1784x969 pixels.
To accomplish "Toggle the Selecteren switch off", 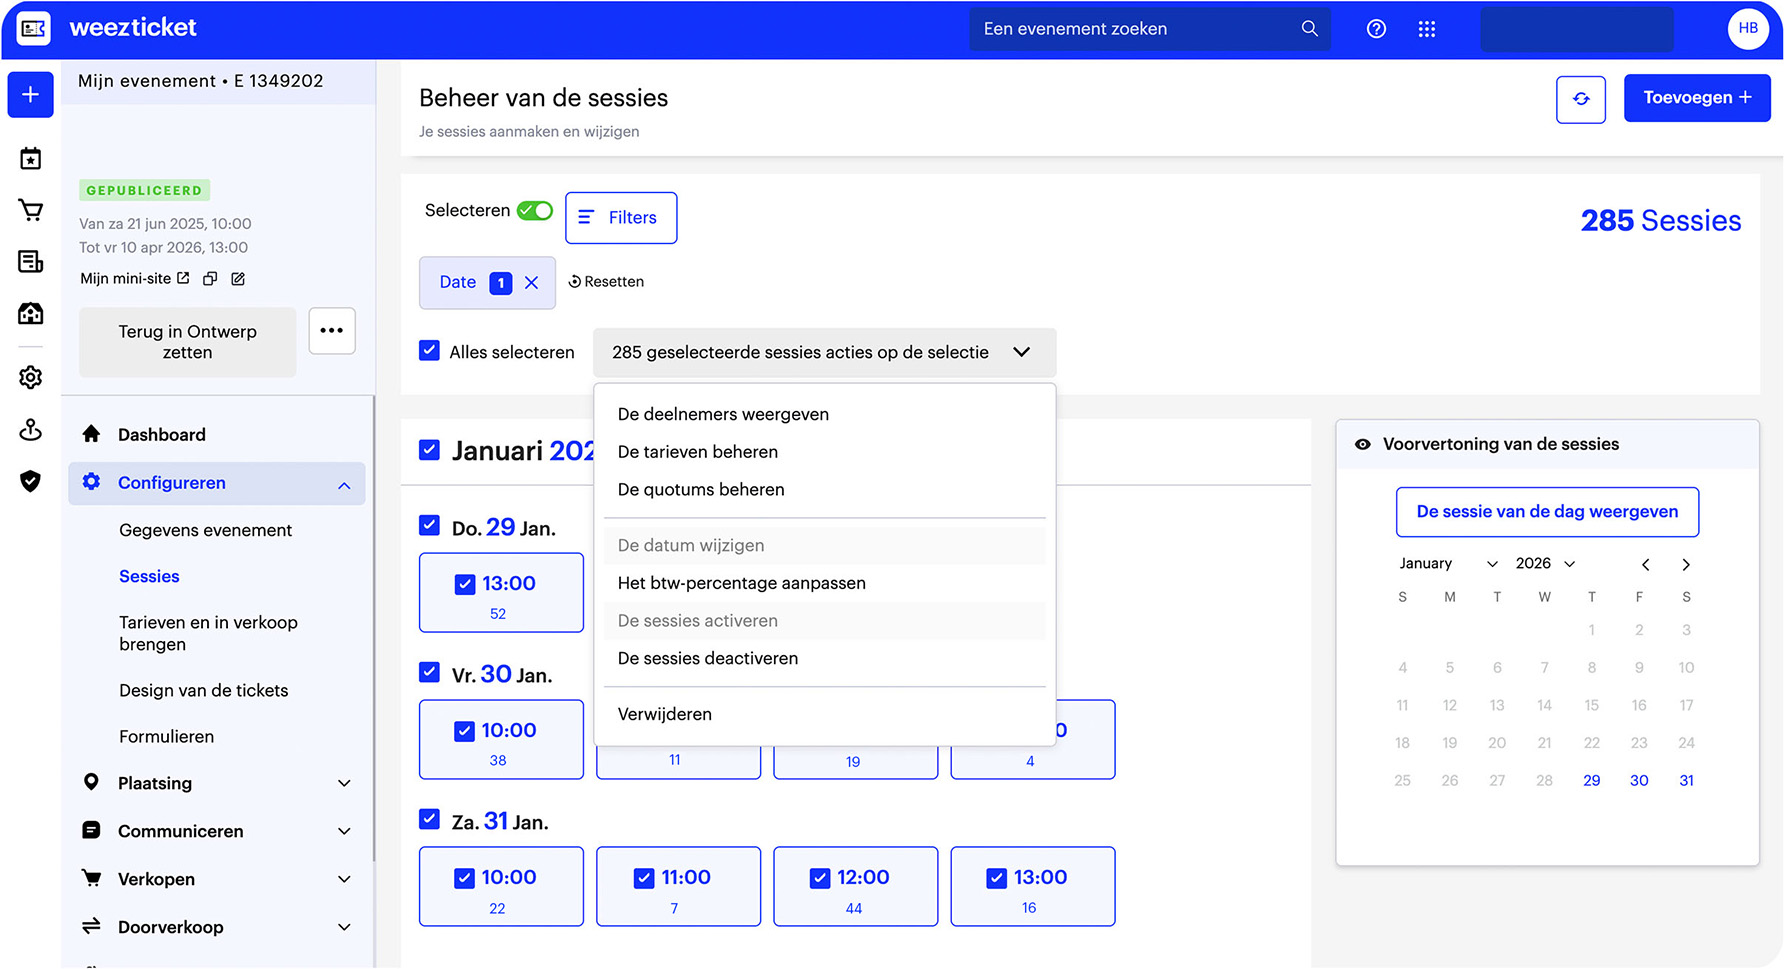I will point(535,210).
